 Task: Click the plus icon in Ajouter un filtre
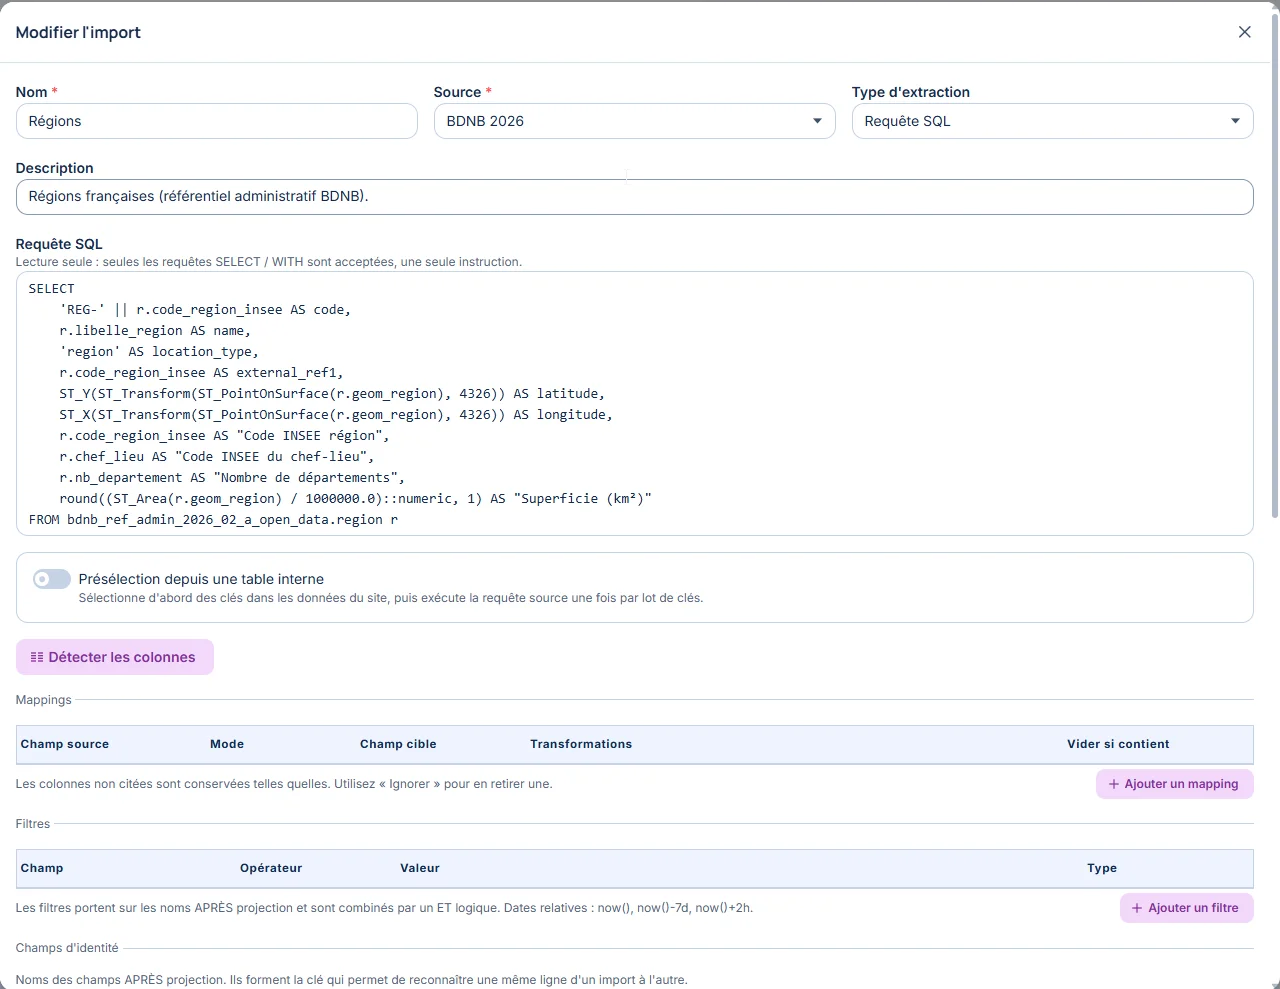click(1137, 908)
